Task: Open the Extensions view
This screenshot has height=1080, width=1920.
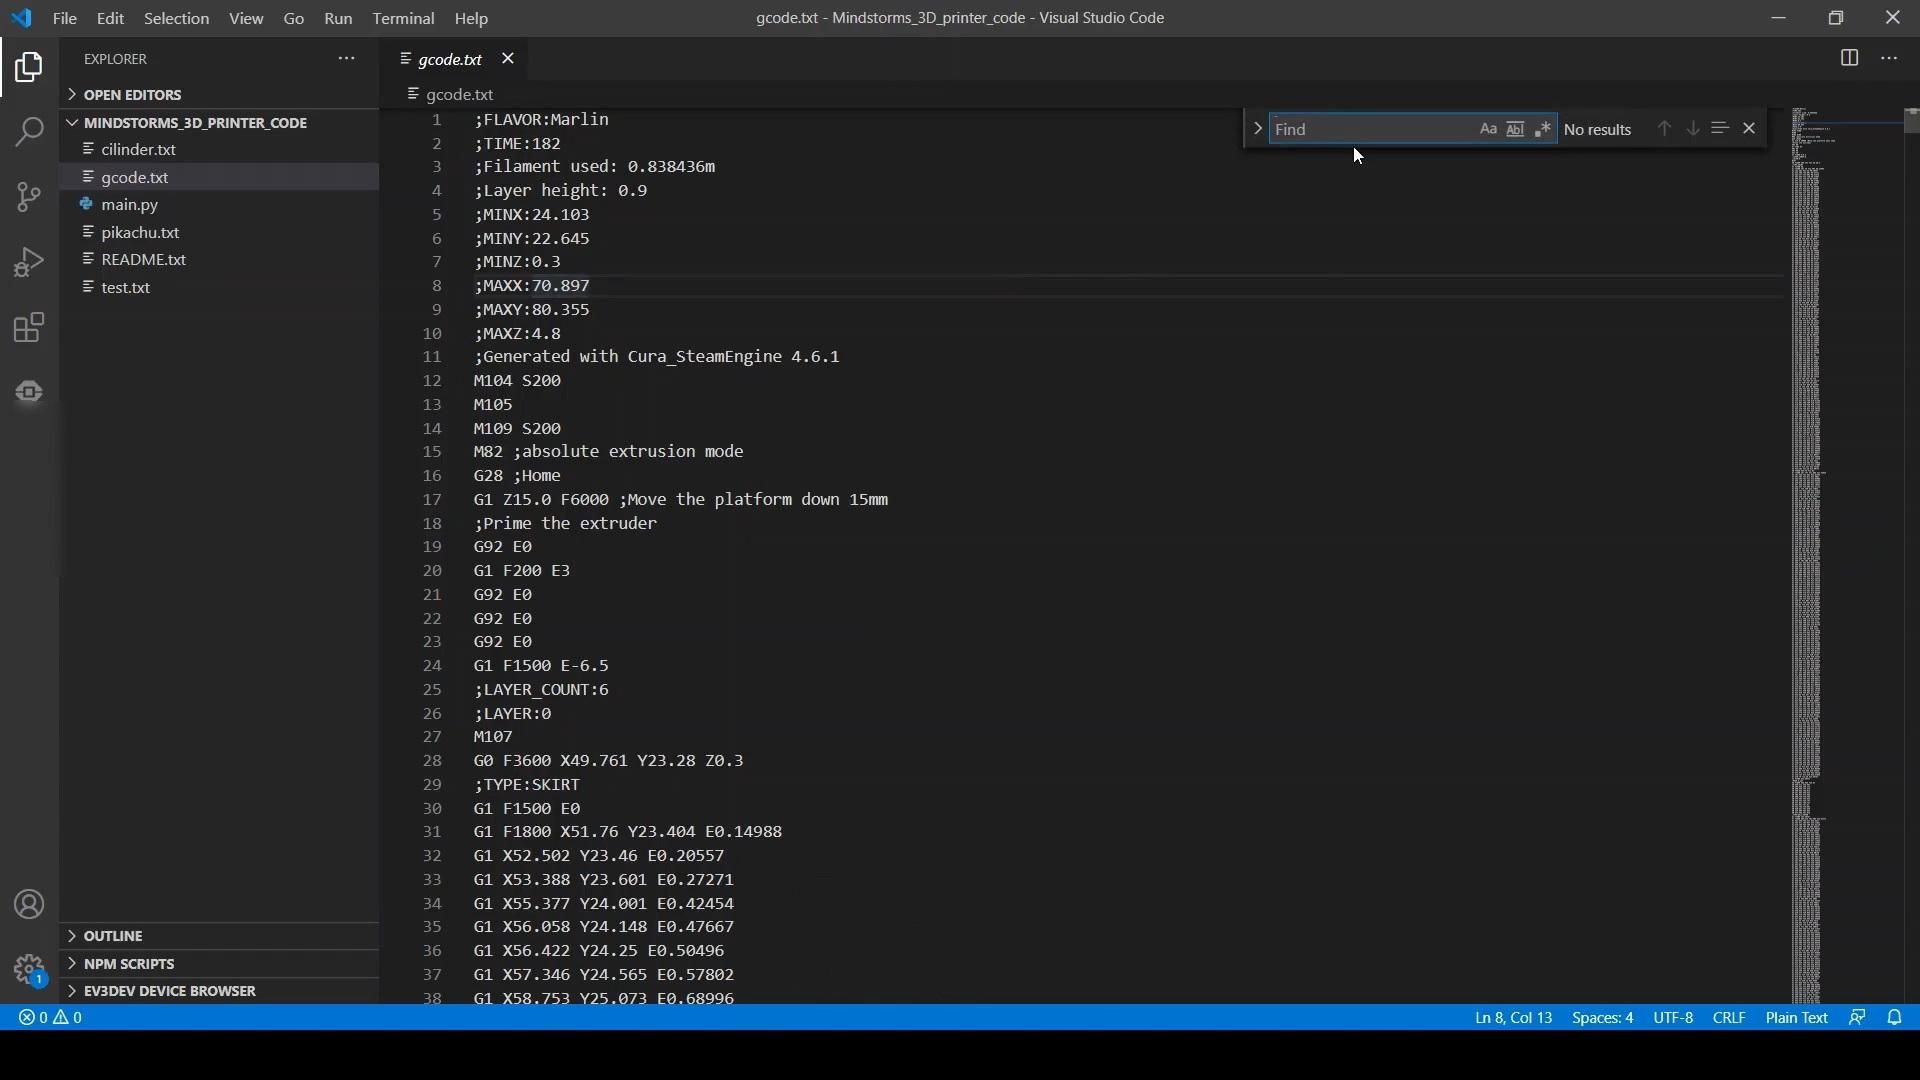Action: (x=29, y=328)
